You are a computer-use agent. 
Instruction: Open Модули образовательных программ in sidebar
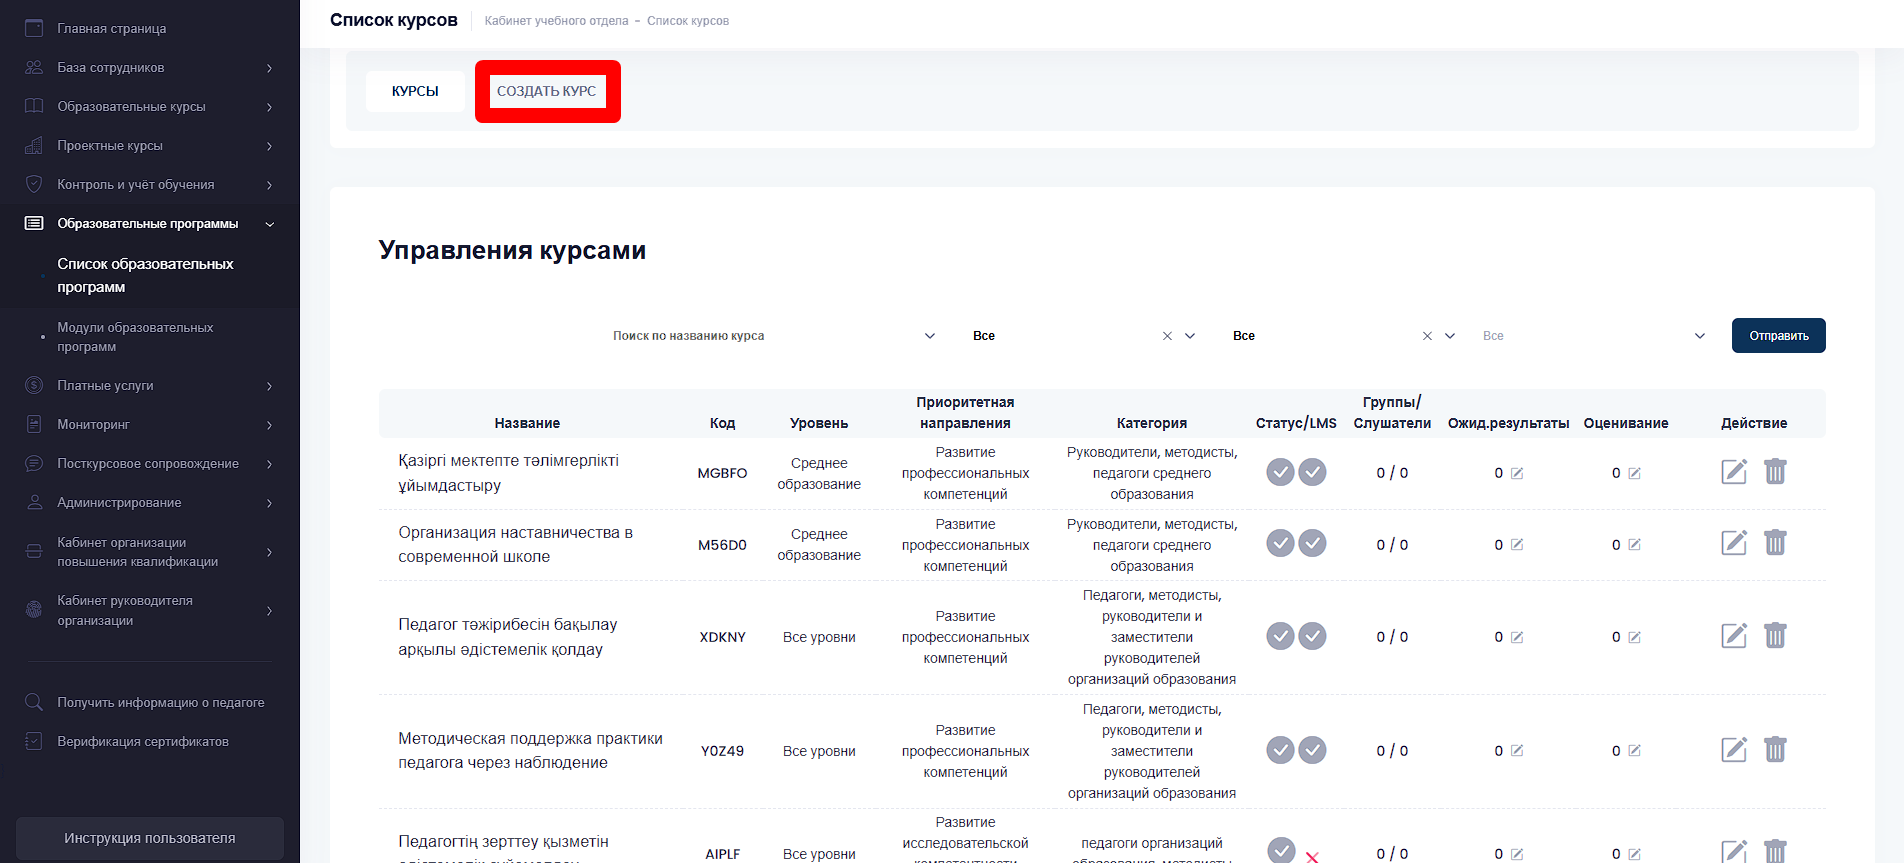pos(135,337)
